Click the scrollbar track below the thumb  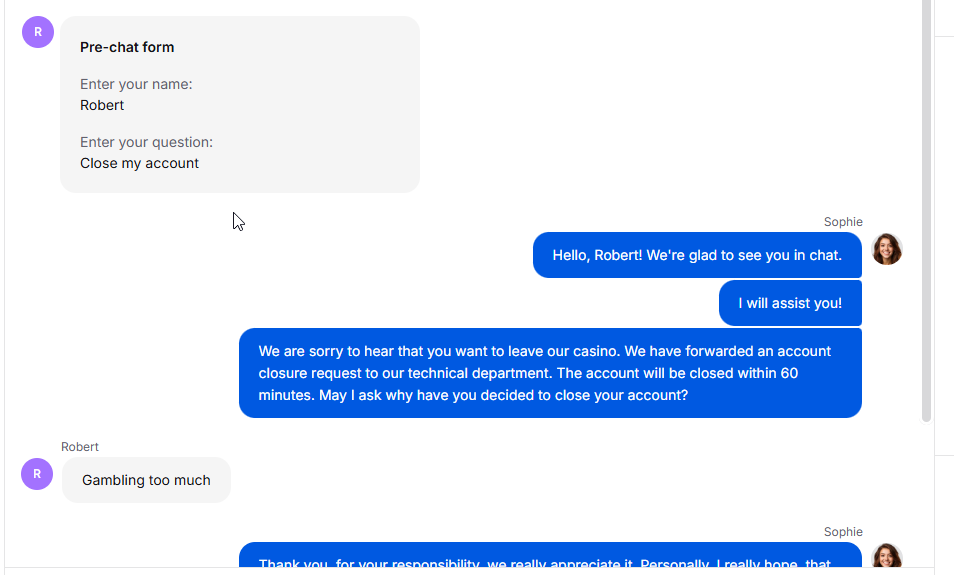[x=927, y=496]
